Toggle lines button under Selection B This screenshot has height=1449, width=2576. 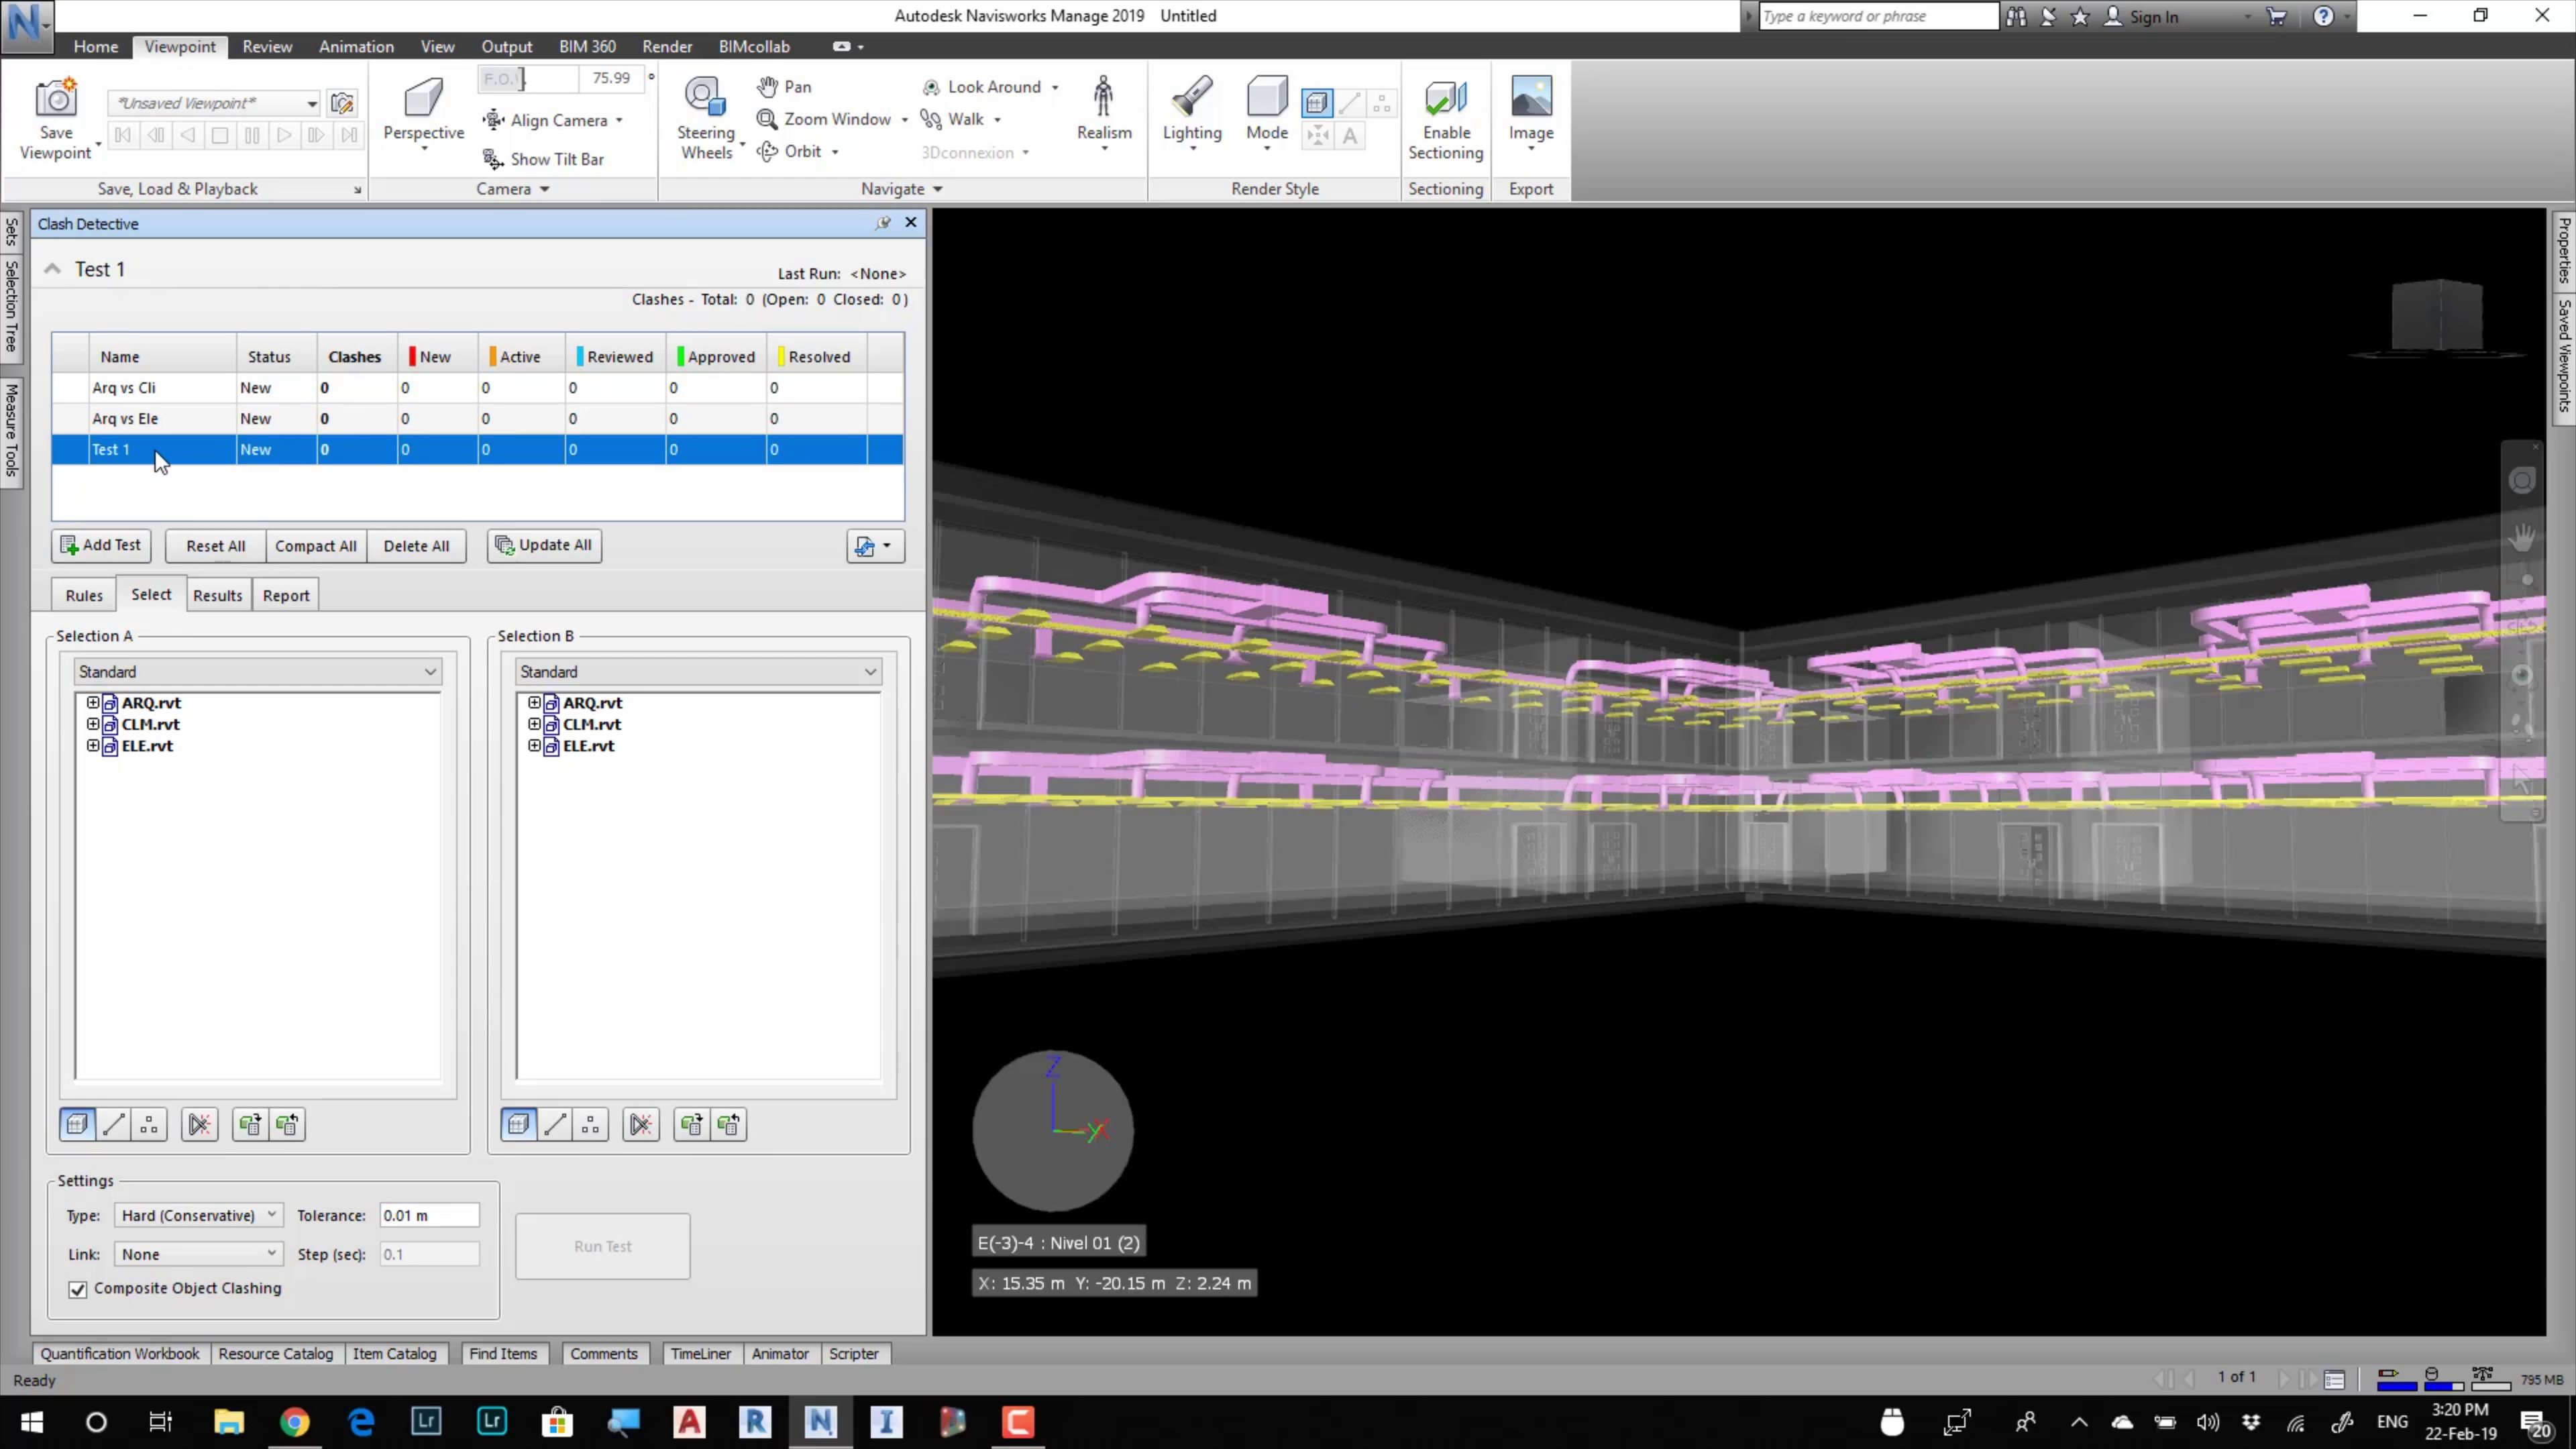point(555,1125)
